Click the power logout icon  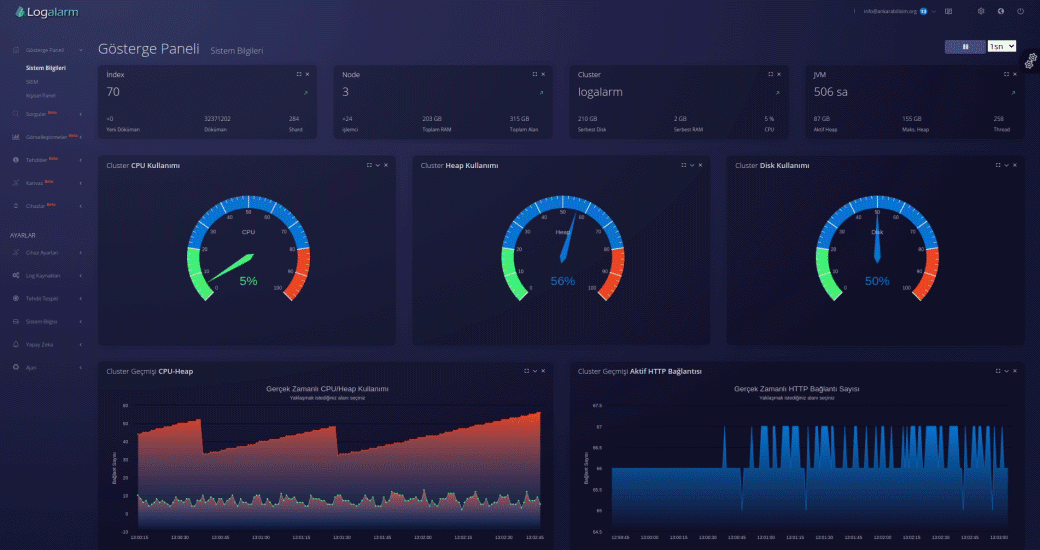coord(1020,11)
